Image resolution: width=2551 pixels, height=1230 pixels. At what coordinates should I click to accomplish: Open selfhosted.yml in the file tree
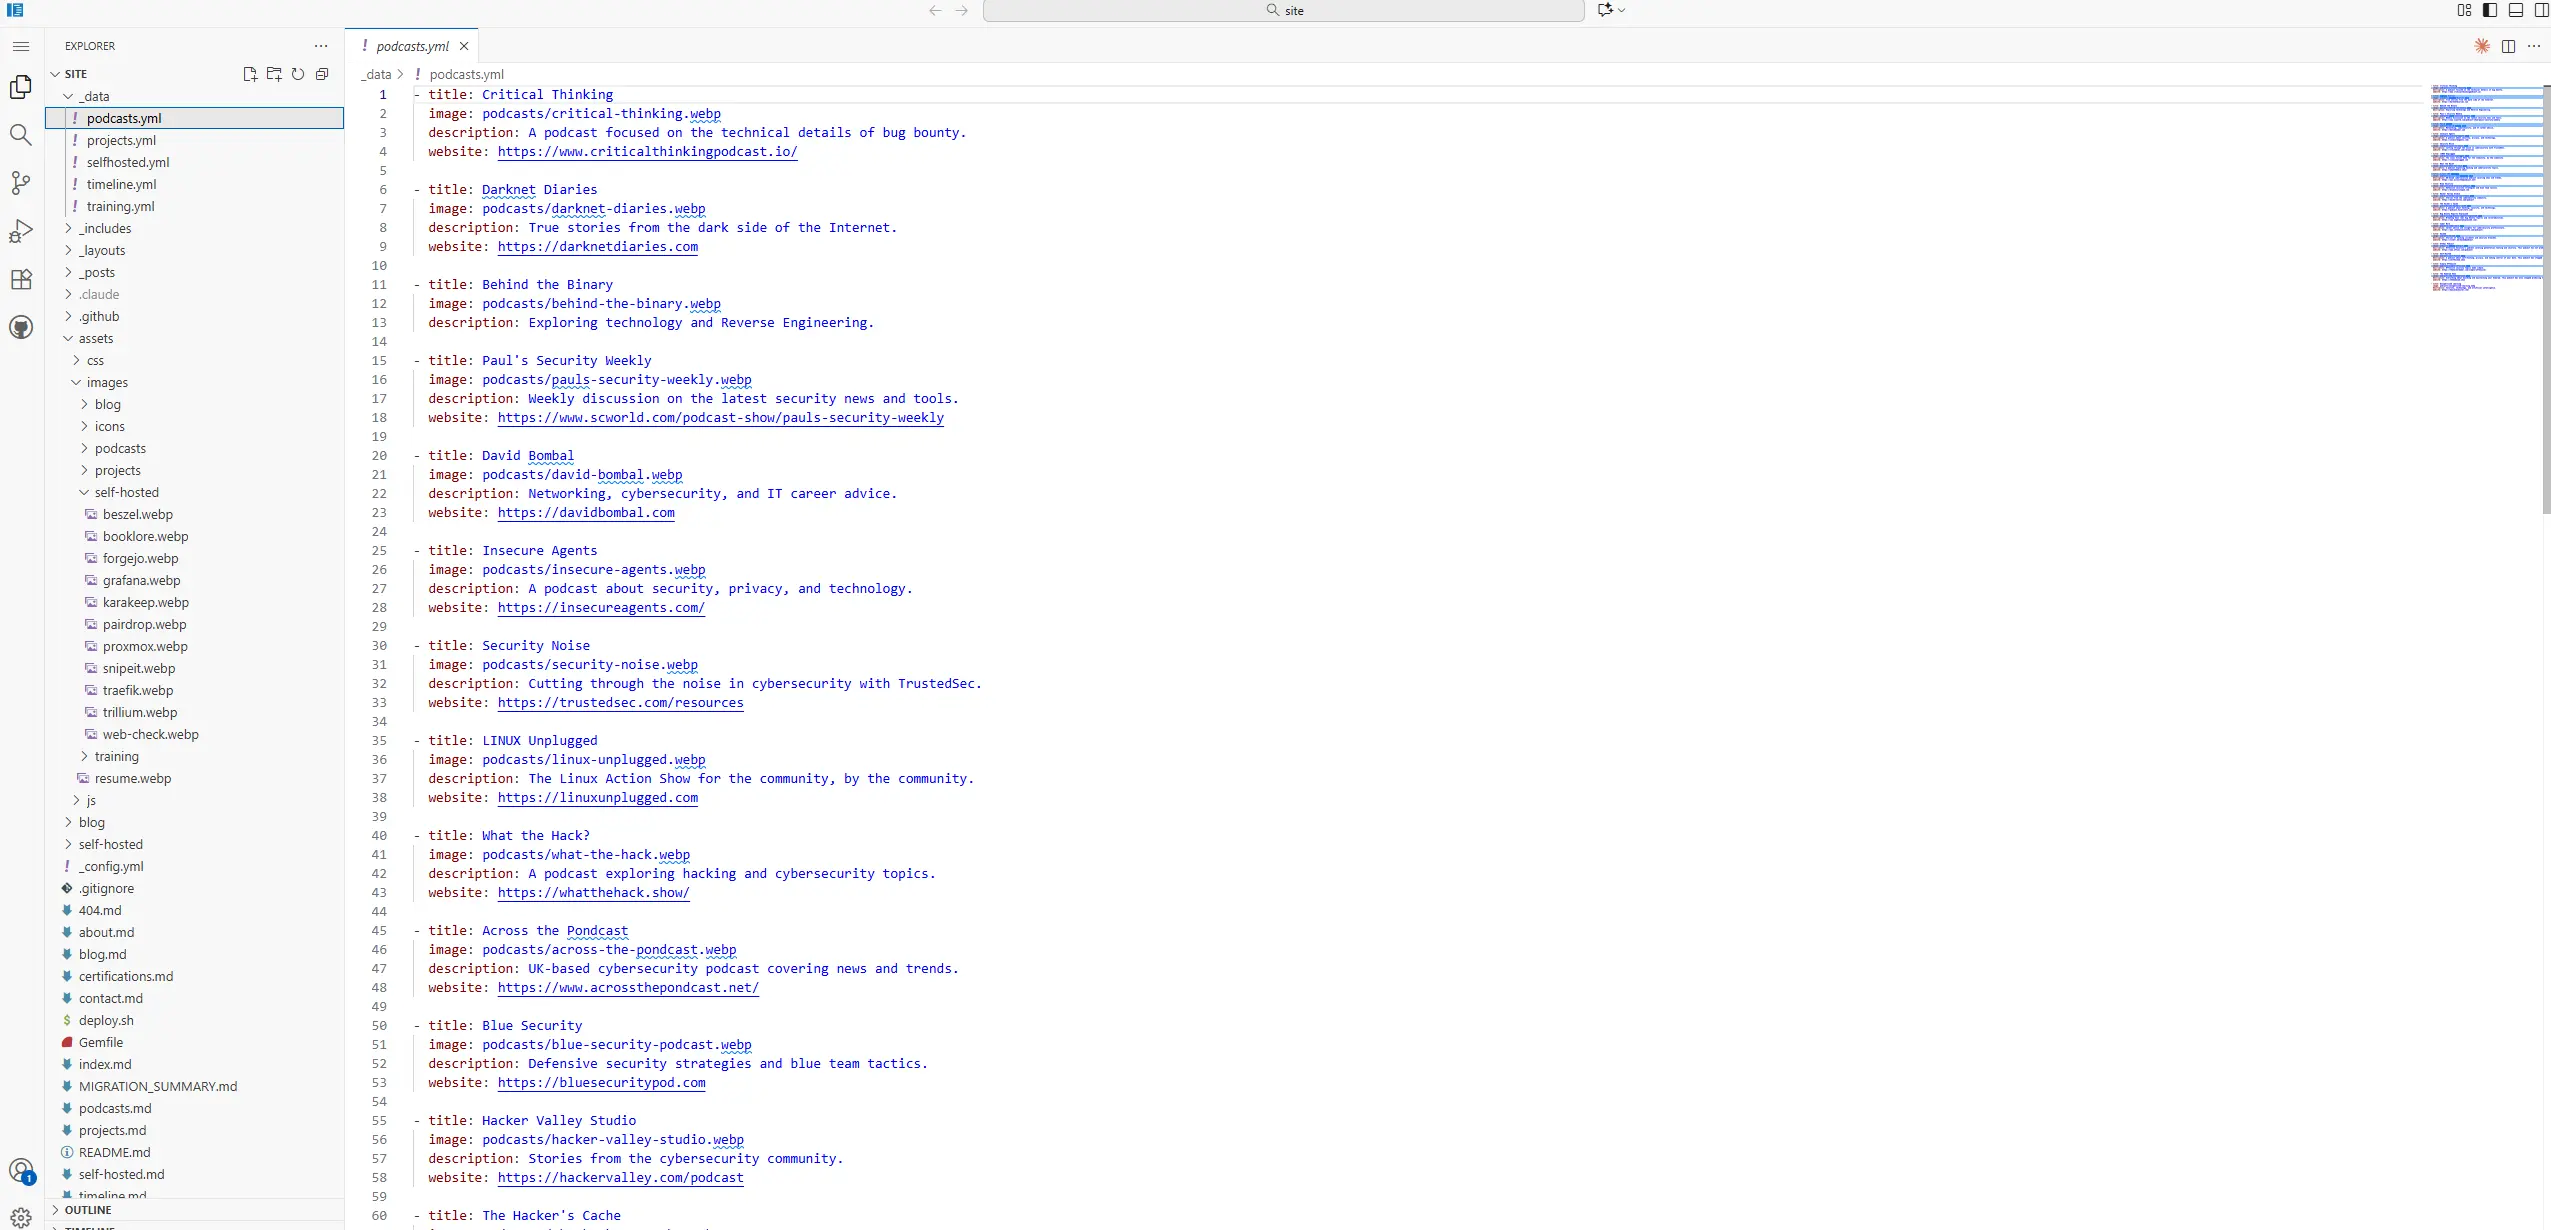[x=128, y=162]
